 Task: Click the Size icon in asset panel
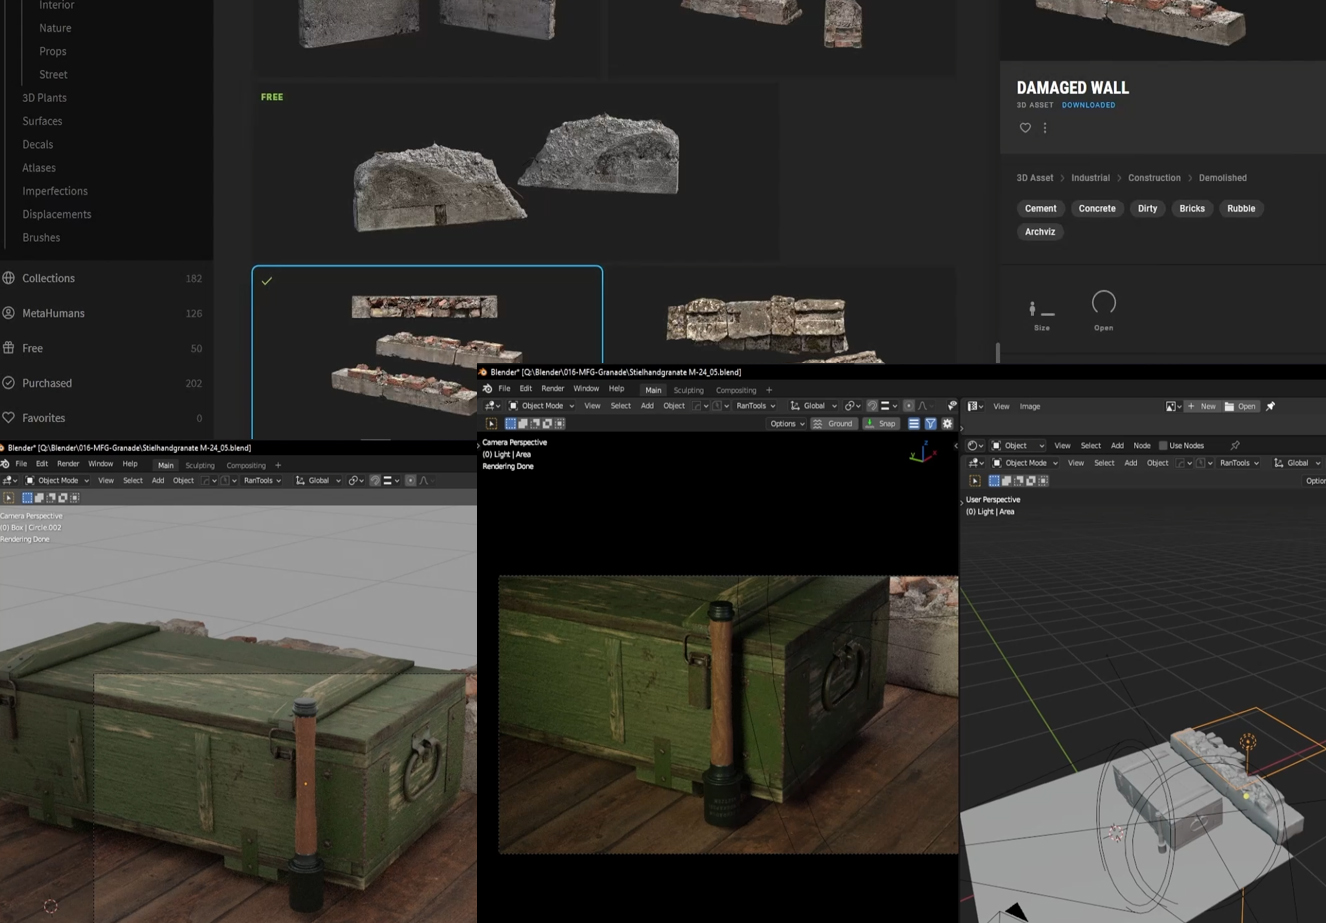coord(1041,309)
